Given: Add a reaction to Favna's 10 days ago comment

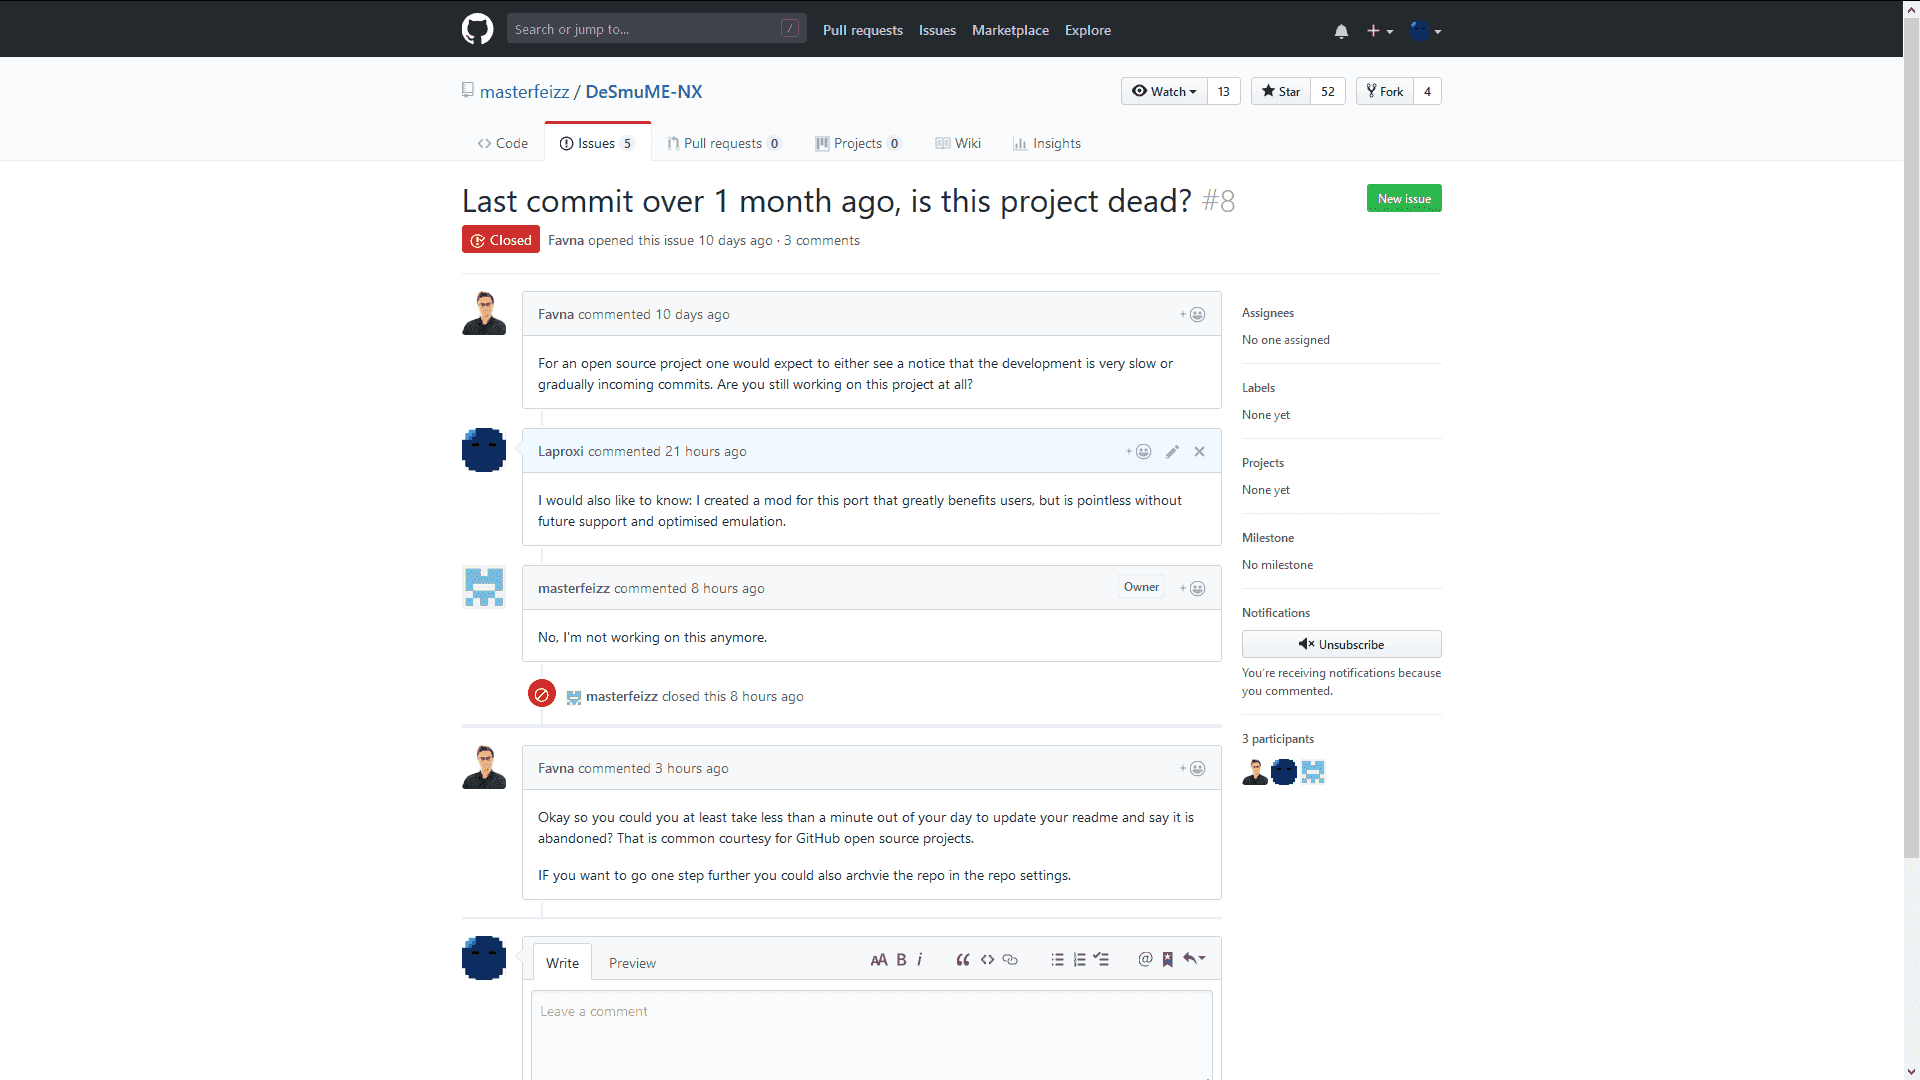Looking at the screenshot, I should pyautogui.click(x=1192, y=315).
